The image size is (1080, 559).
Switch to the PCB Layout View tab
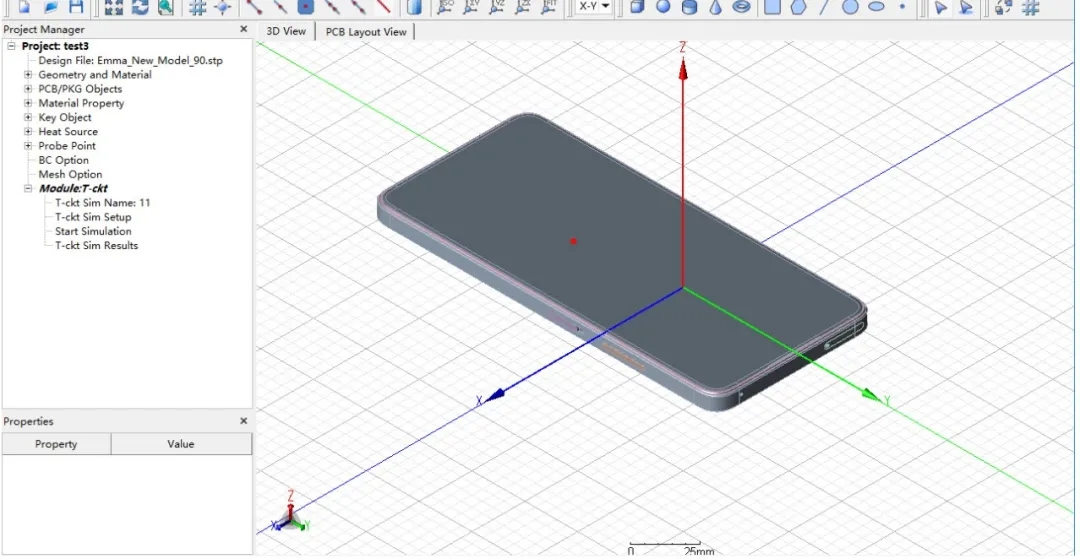coord(366,32)
